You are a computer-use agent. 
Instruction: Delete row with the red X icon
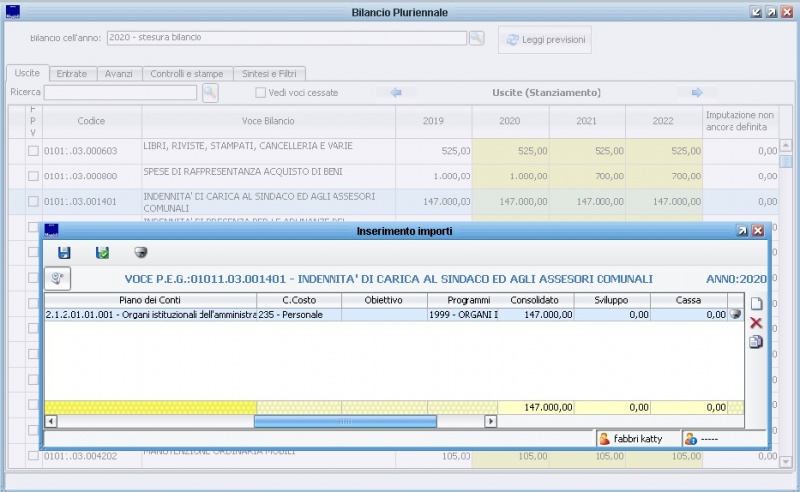tap(756, 323)
